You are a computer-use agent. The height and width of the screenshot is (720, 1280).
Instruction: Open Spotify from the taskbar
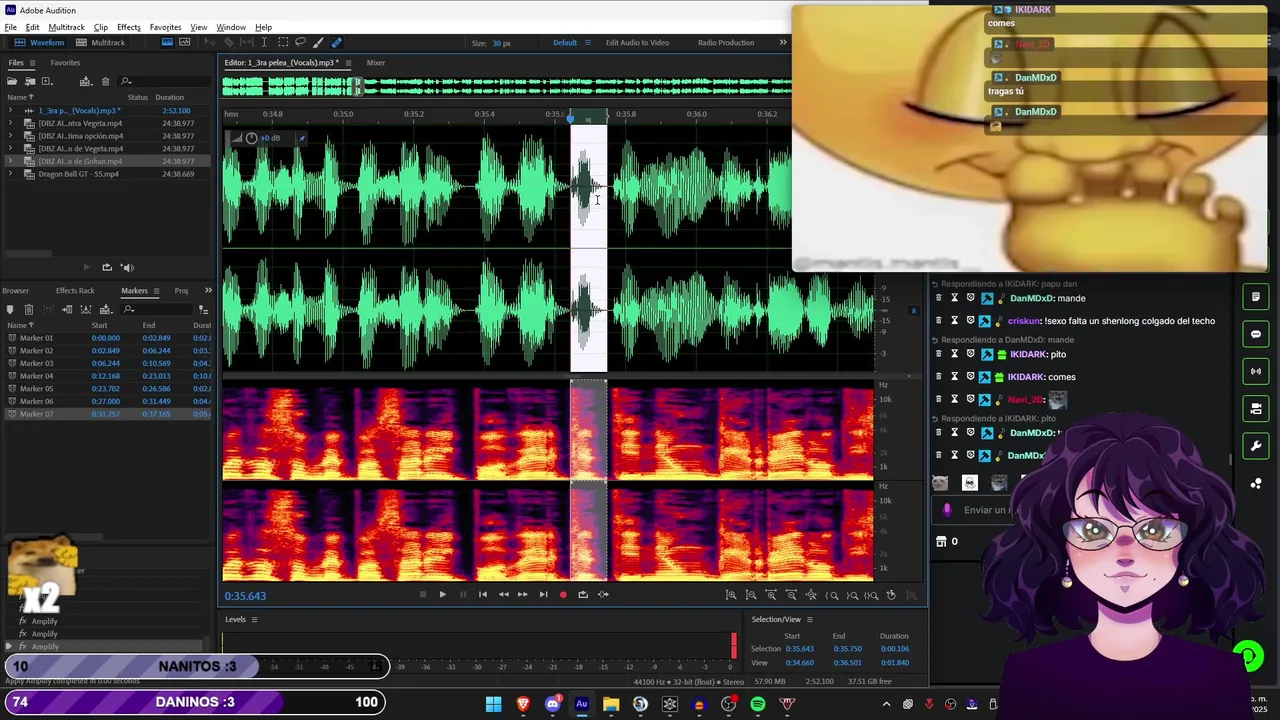click(758, 704)
